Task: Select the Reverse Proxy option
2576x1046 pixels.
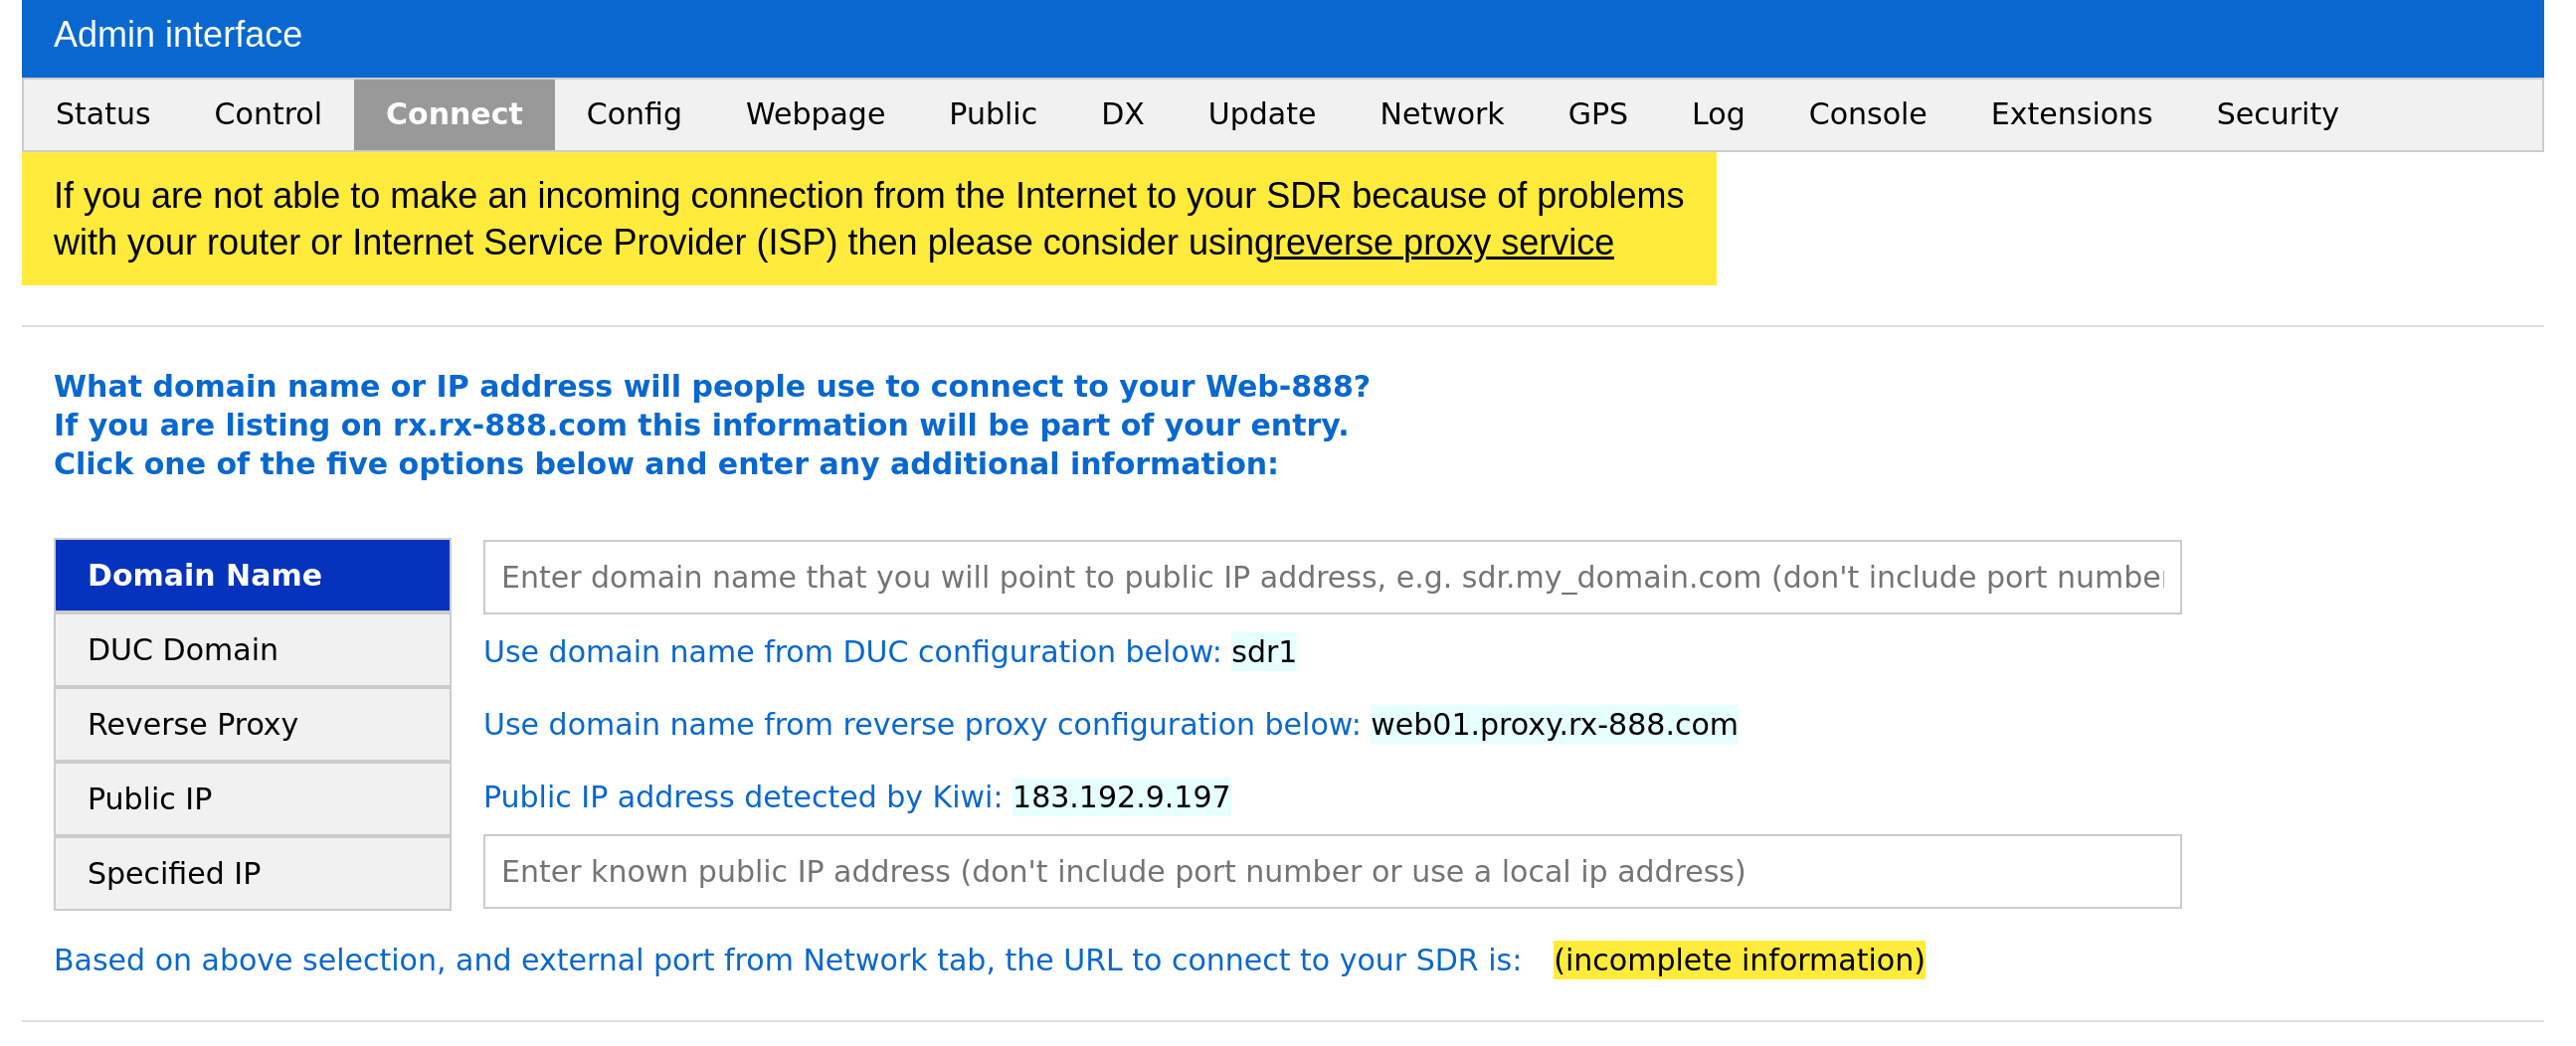Action: (x=253, y=725)
